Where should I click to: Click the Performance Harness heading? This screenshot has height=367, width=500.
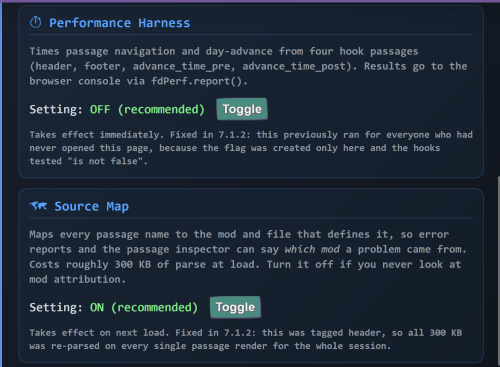click(x=120, y=23)
